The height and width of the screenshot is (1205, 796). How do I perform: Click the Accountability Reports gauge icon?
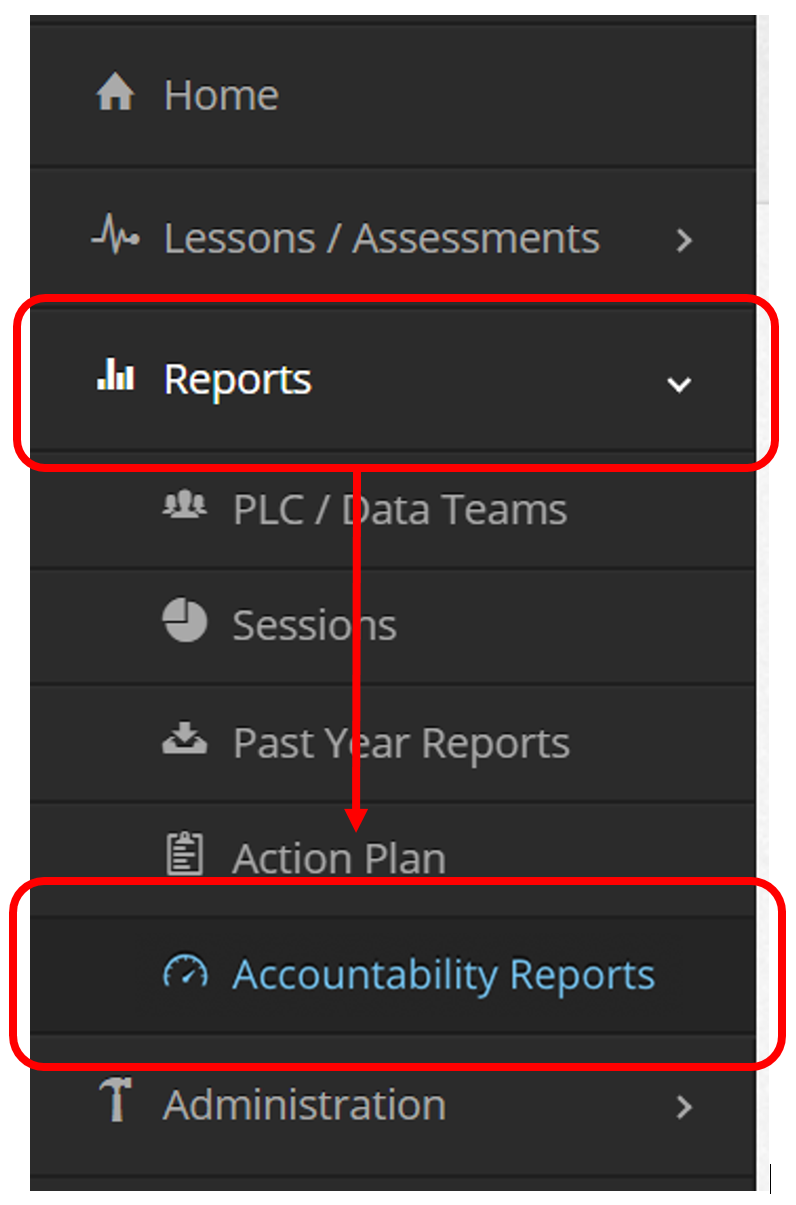click(185, 972)
